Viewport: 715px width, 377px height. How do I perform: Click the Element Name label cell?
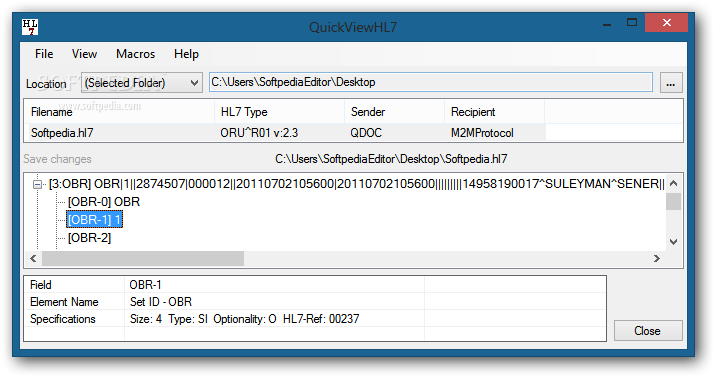[74, 302]
